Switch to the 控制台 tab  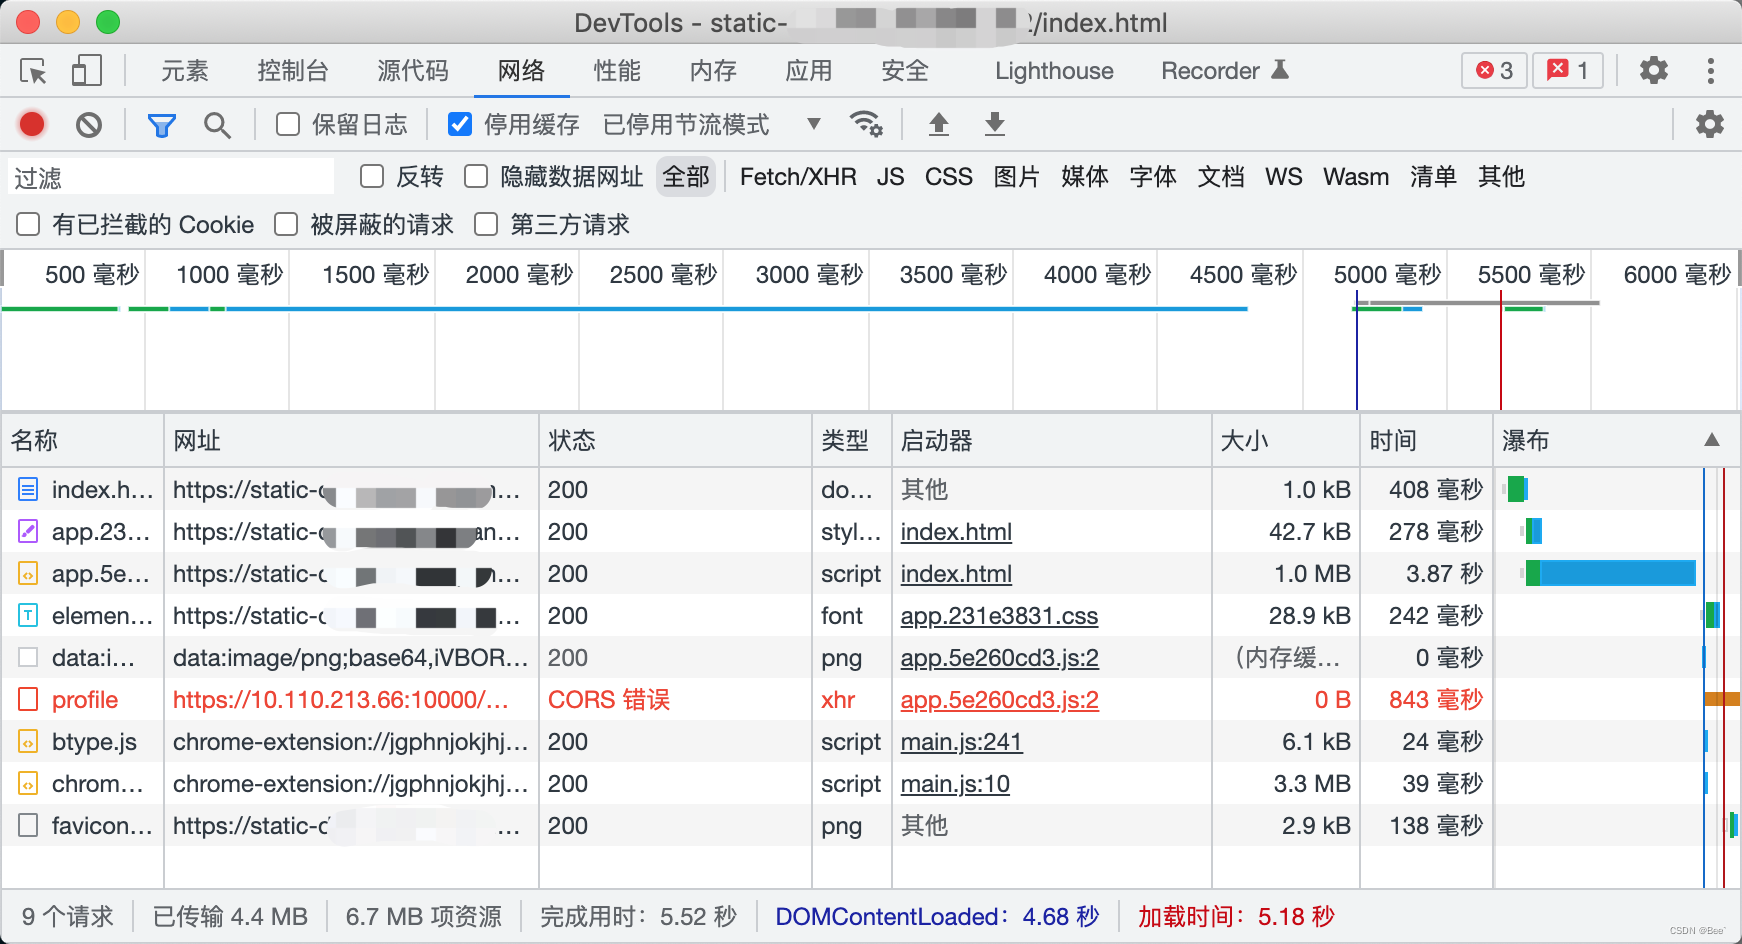pyautogui.click(x=293, y=71)
